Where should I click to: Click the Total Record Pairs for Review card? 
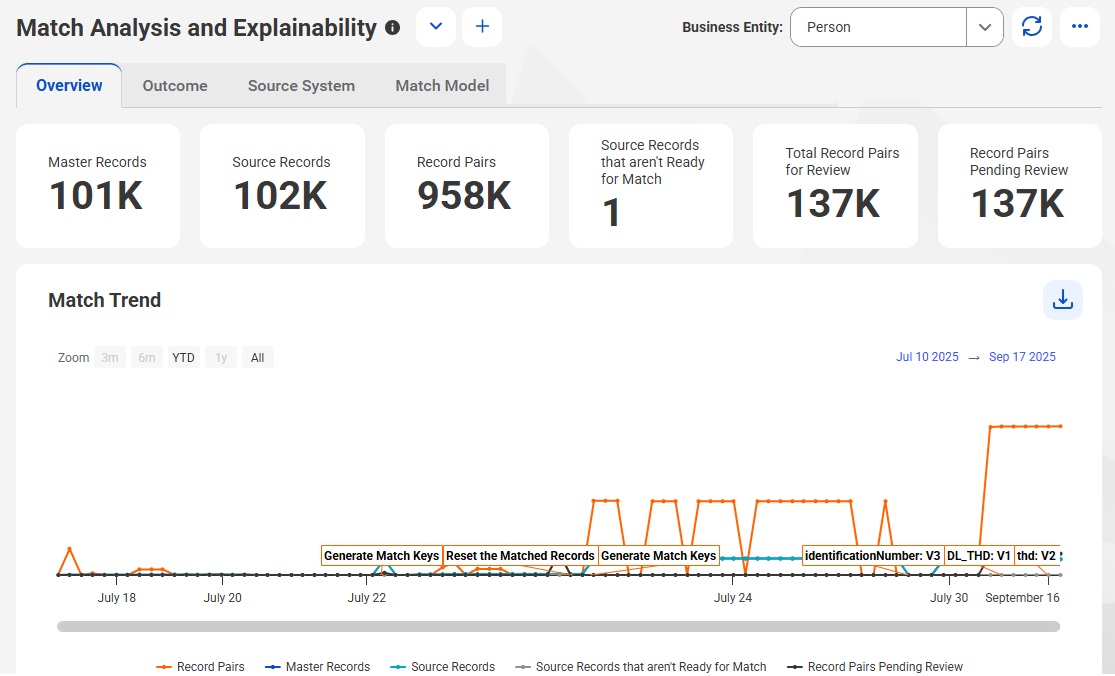[835, 186]
